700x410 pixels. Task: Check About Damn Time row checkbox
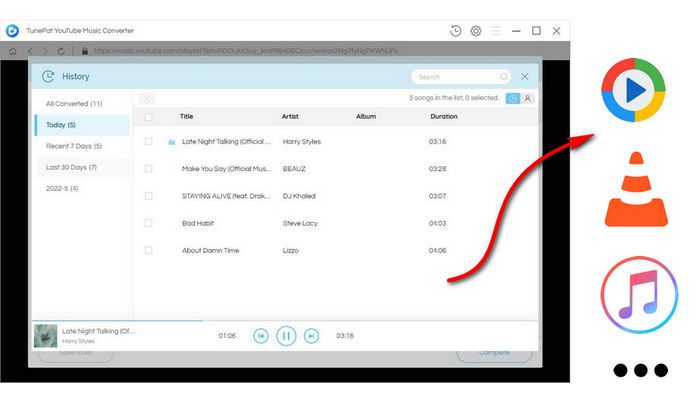click(x=148, y=251)
